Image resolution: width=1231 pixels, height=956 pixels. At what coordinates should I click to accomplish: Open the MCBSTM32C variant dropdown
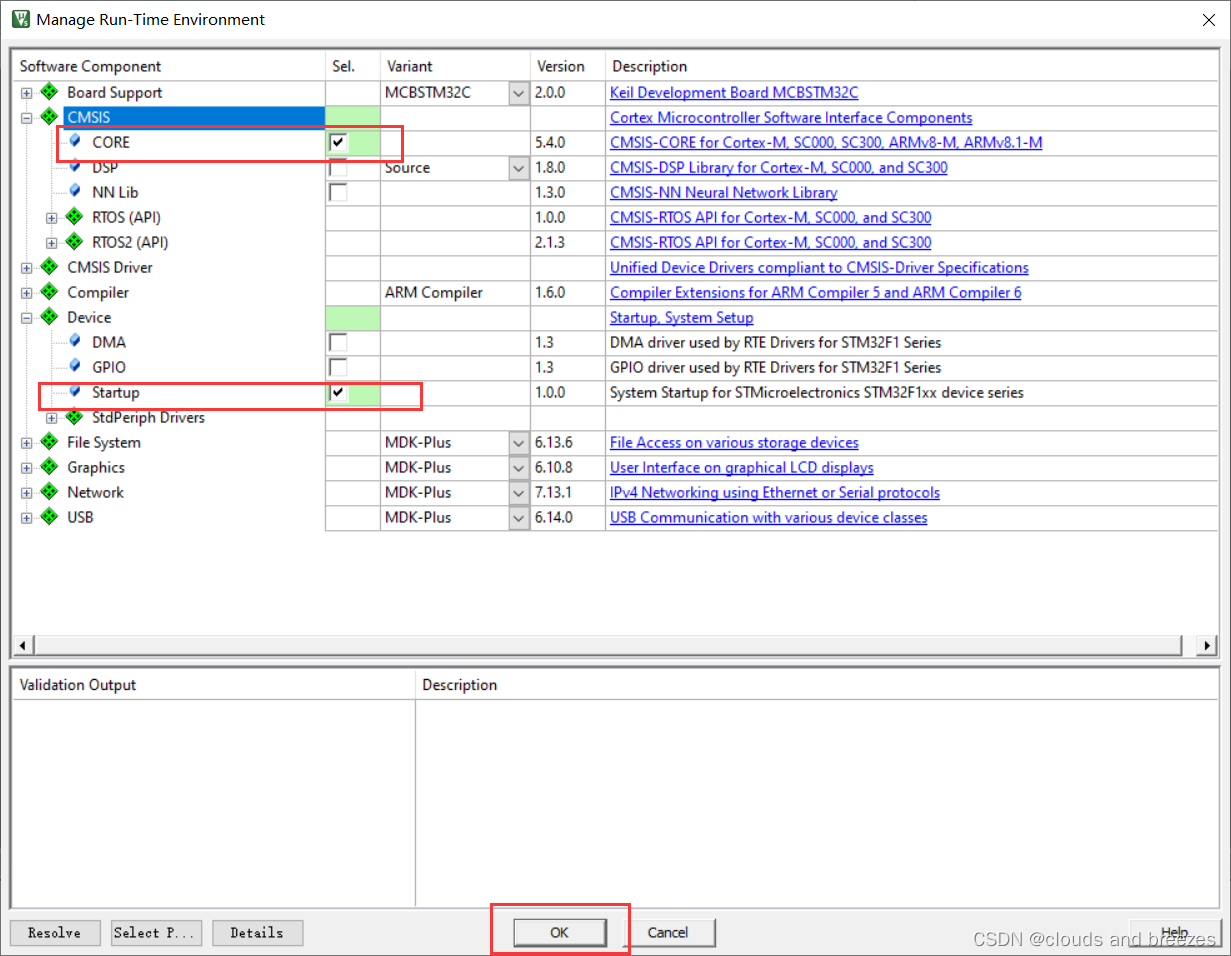tap(519, 92)
